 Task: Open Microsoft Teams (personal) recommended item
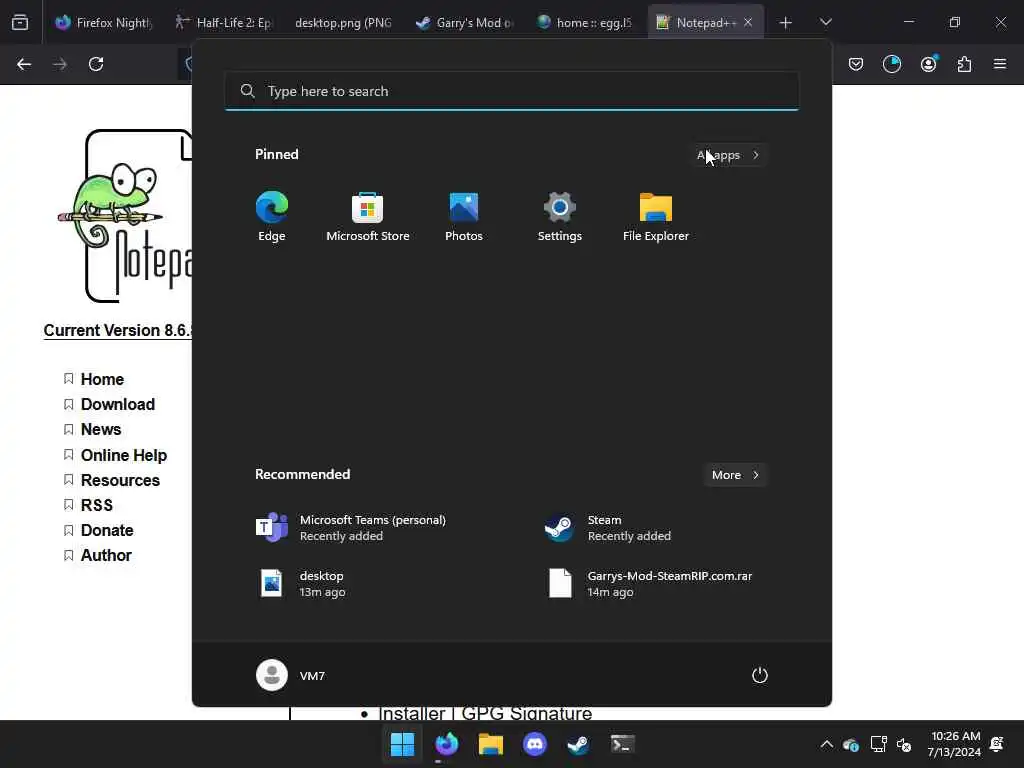pos(351,528)
